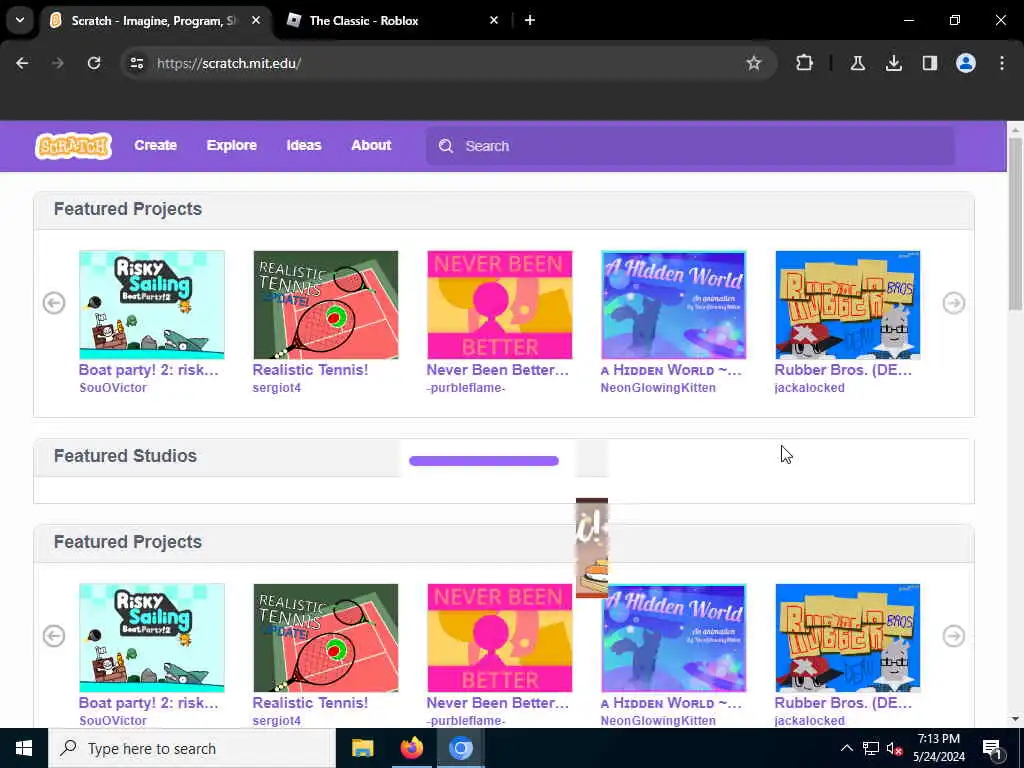Viewport: 1024px width, 768px height.
Task: Bookmark this page with the star
Action: point(754,63)
